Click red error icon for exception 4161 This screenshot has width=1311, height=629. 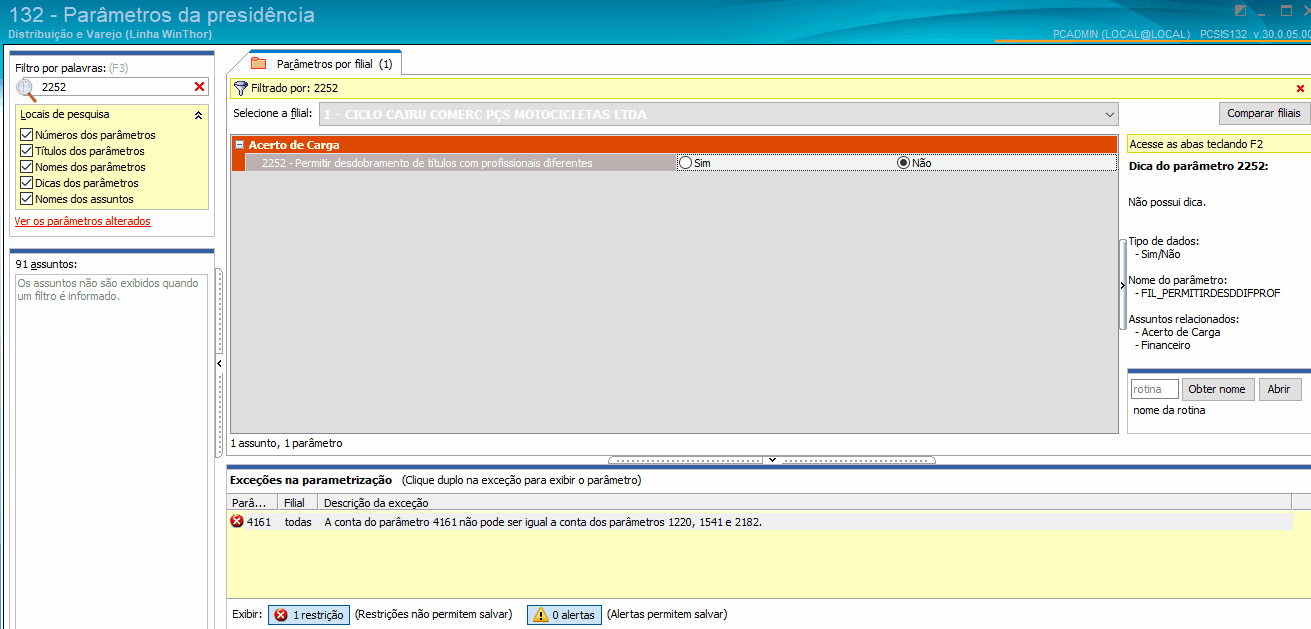point(237,521)
